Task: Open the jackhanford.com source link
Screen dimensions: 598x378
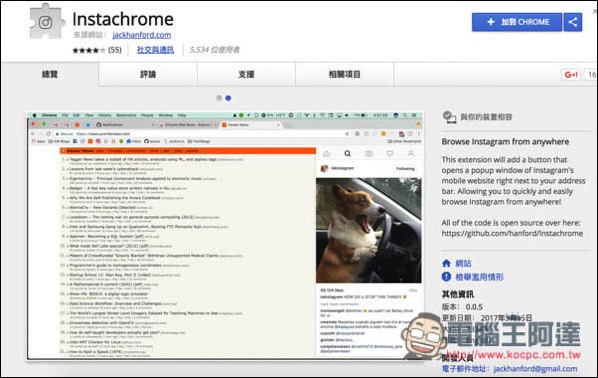Action: point(142,35)
